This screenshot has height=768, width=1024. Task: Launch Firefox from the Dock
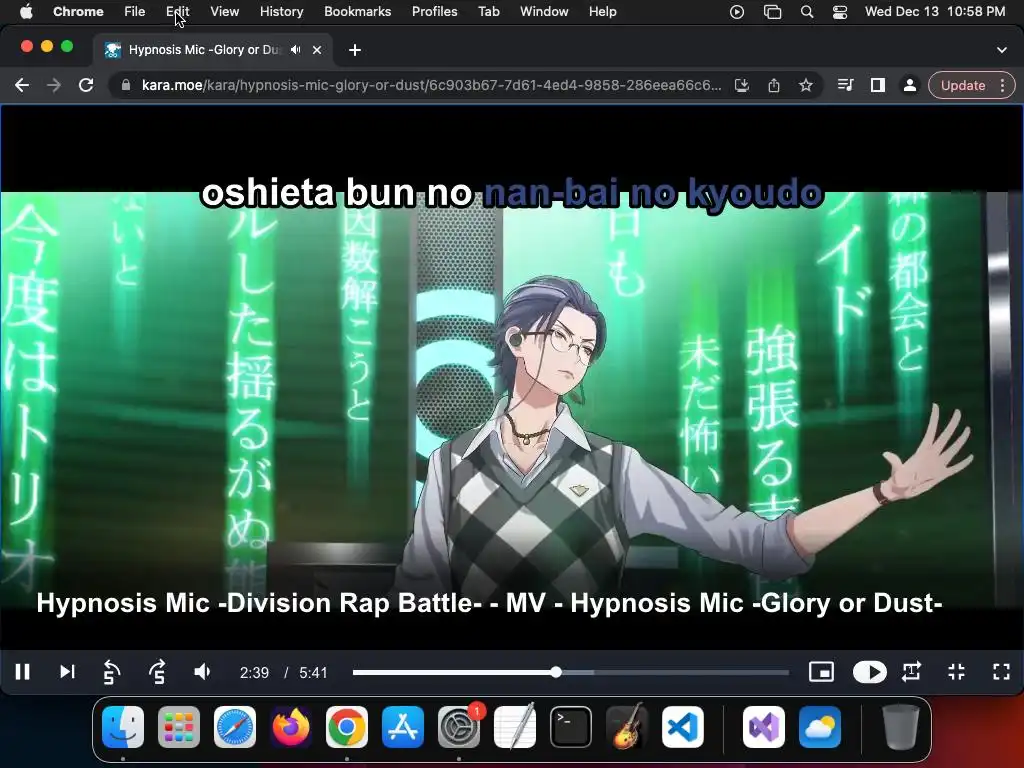tap(291, 727)
